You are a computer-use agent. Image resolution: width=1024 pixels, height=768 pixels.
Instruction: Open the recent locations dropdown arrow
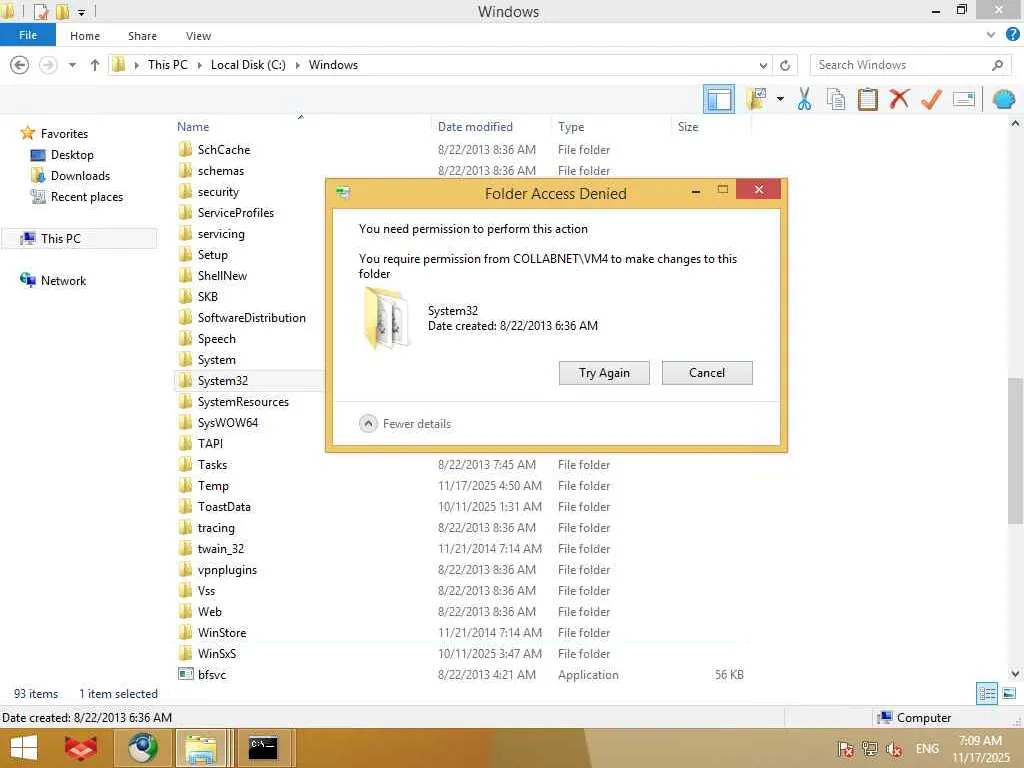tap(72, 65)
